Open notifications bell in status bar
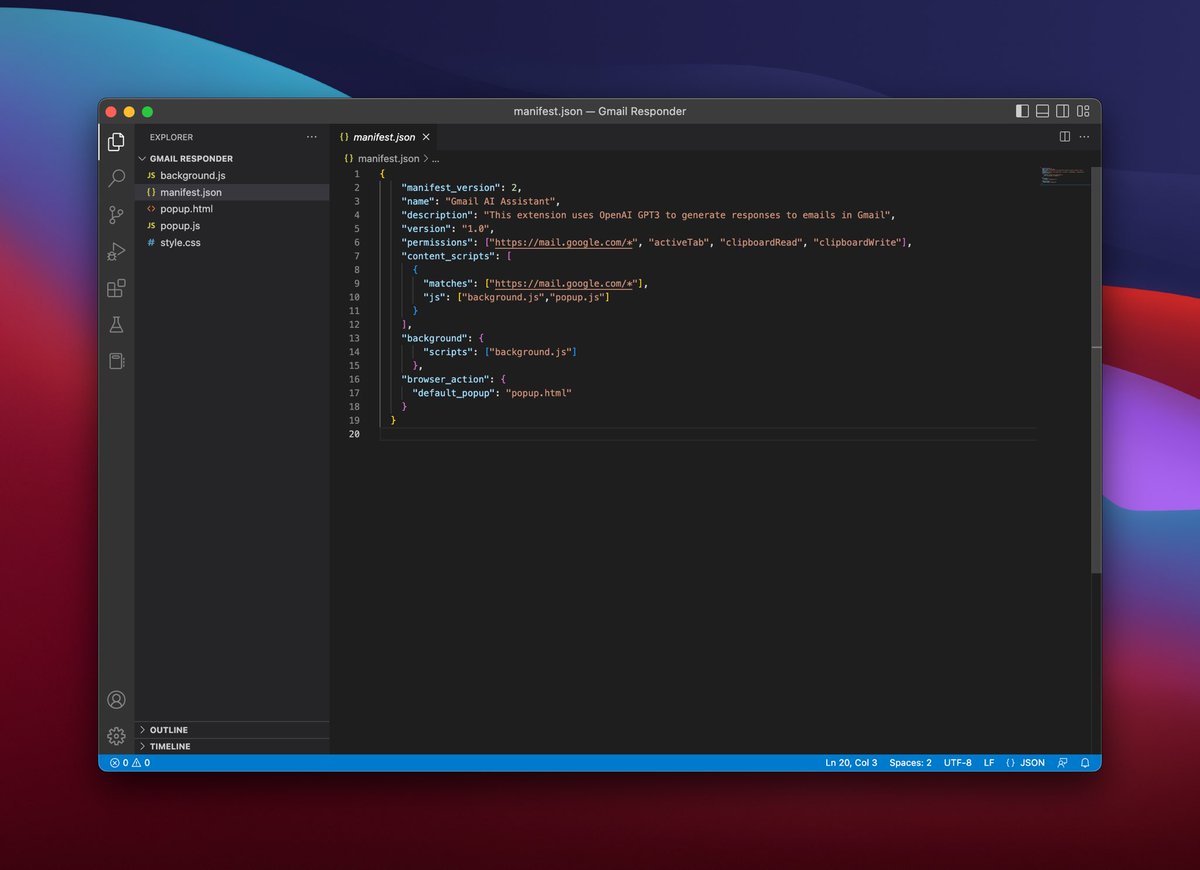The height and width of the screenshot is (870, 1200). point(1085,762)
